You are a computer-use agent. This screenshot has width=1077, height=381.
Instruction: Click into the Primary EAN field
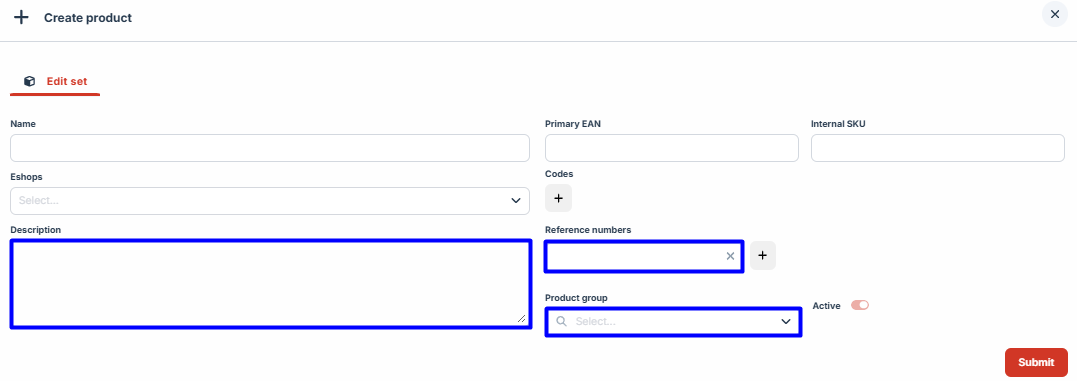coord(672,148)
